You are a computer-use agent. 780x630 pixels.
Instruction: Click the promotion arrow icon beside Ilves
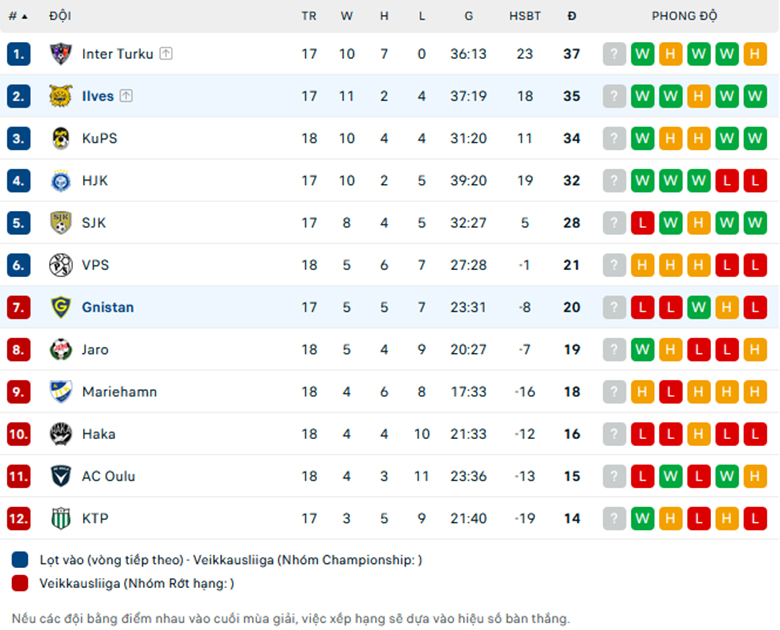126,96
